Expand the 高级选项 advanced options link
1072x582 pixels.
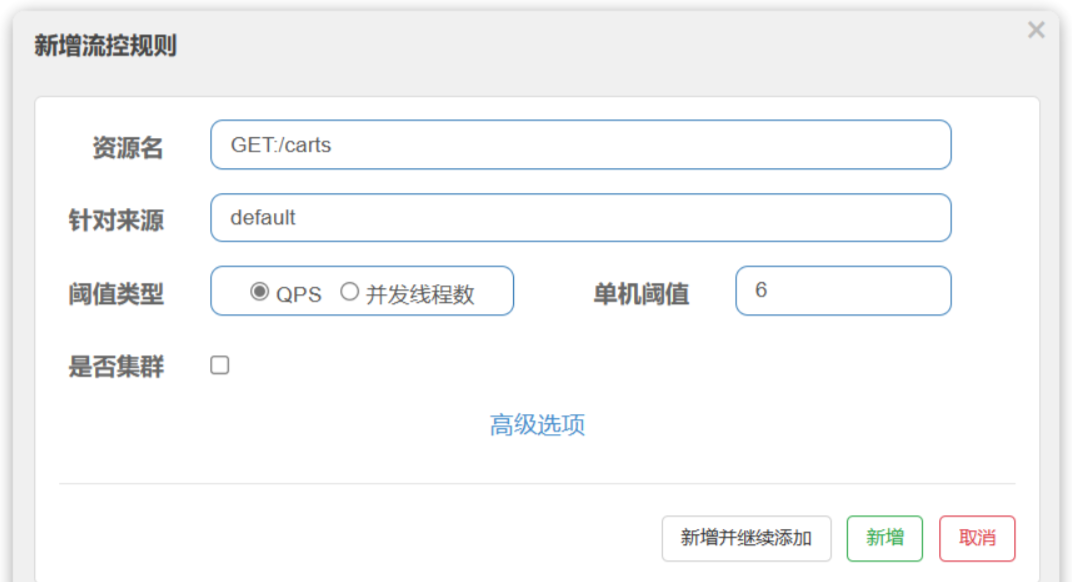click(x=537, y=425)
